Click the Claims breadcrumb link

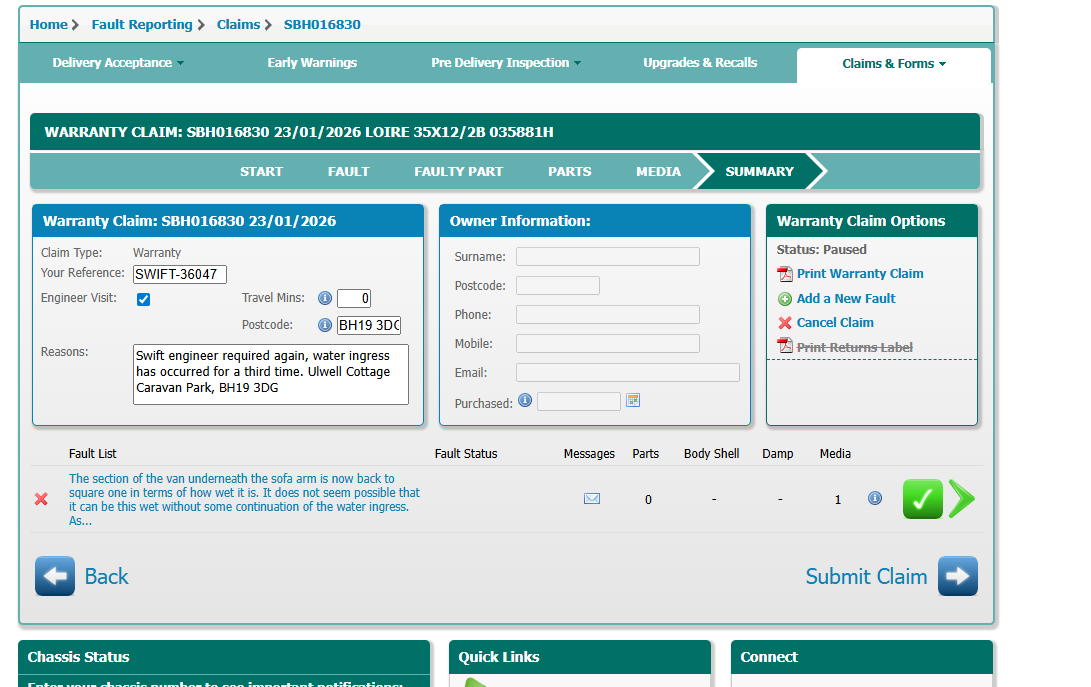coord(238,25)
